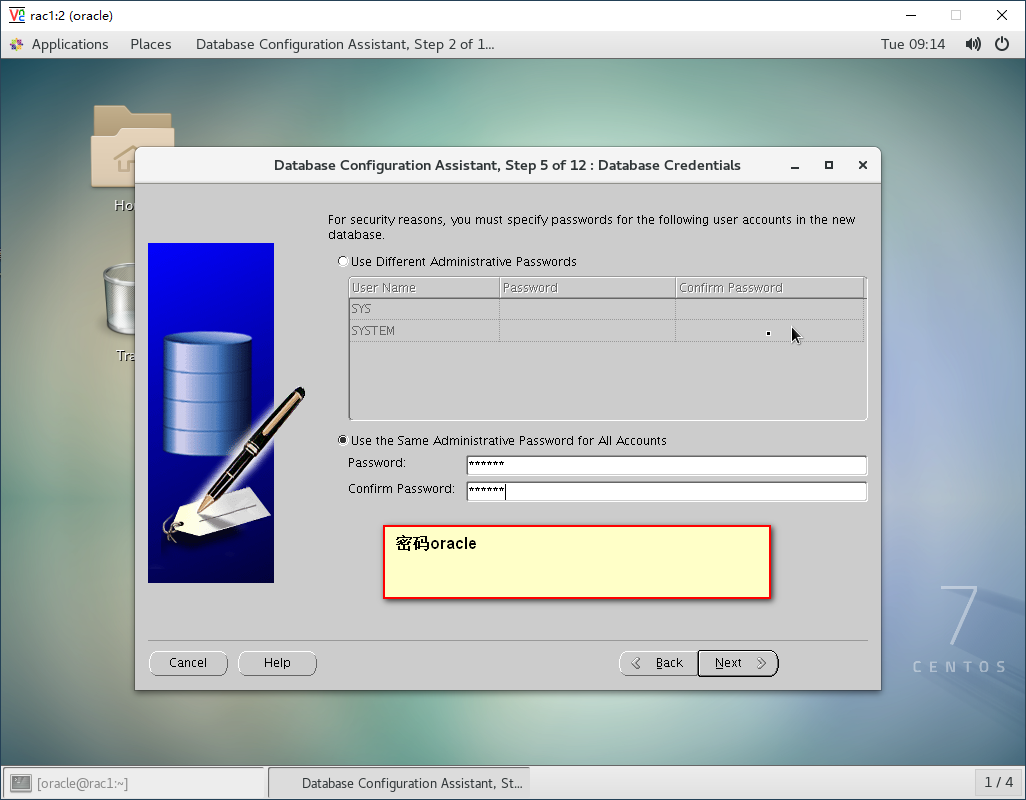The width and height of the screenshot is (1026, 800).
Task: Click the Confirm Password column header
Action: 770,288
